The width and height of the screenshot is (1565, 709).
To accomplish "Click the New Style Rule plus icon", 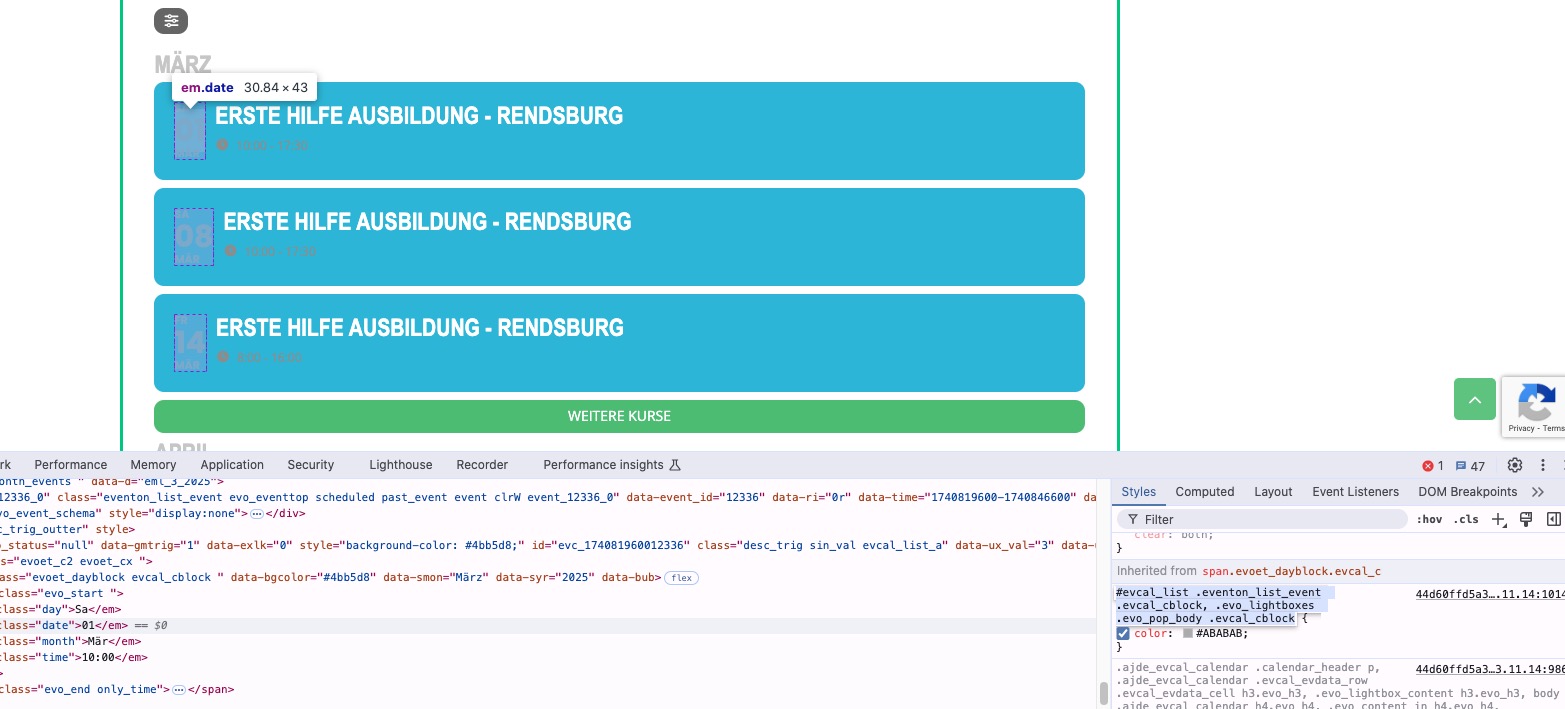I will click(x=1498, y=519).
